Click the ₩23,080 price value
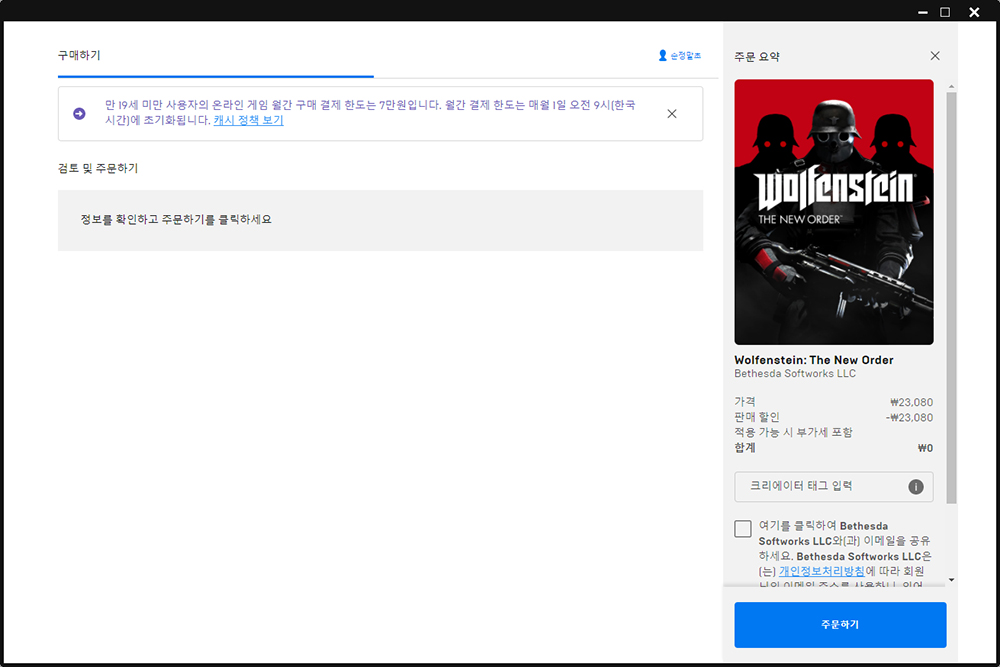The image size is (1000, 667). click(x=911, y=402)
